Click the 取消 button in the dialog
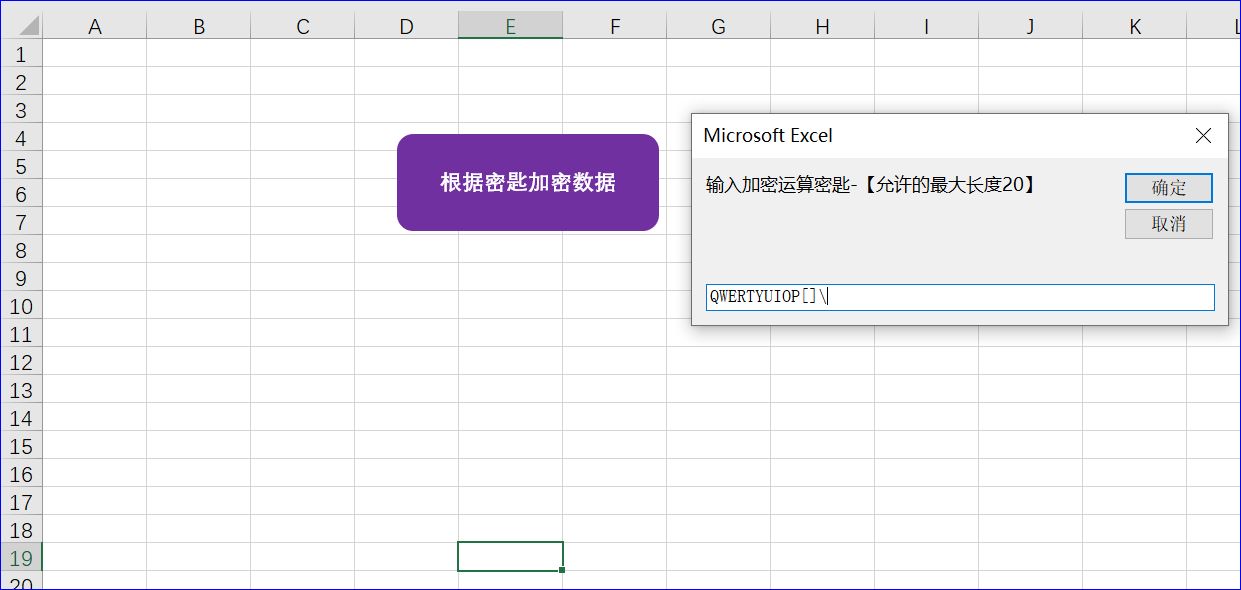 click(1168, 224)
